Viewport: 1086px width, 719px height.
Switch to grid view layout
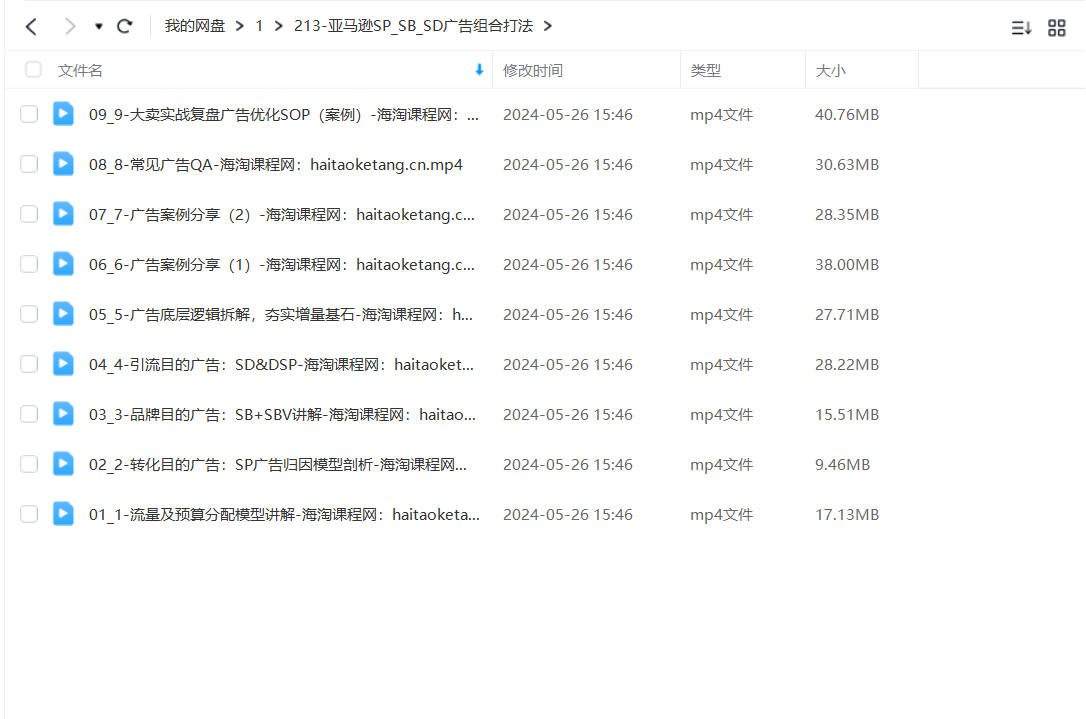(1057, 28)
